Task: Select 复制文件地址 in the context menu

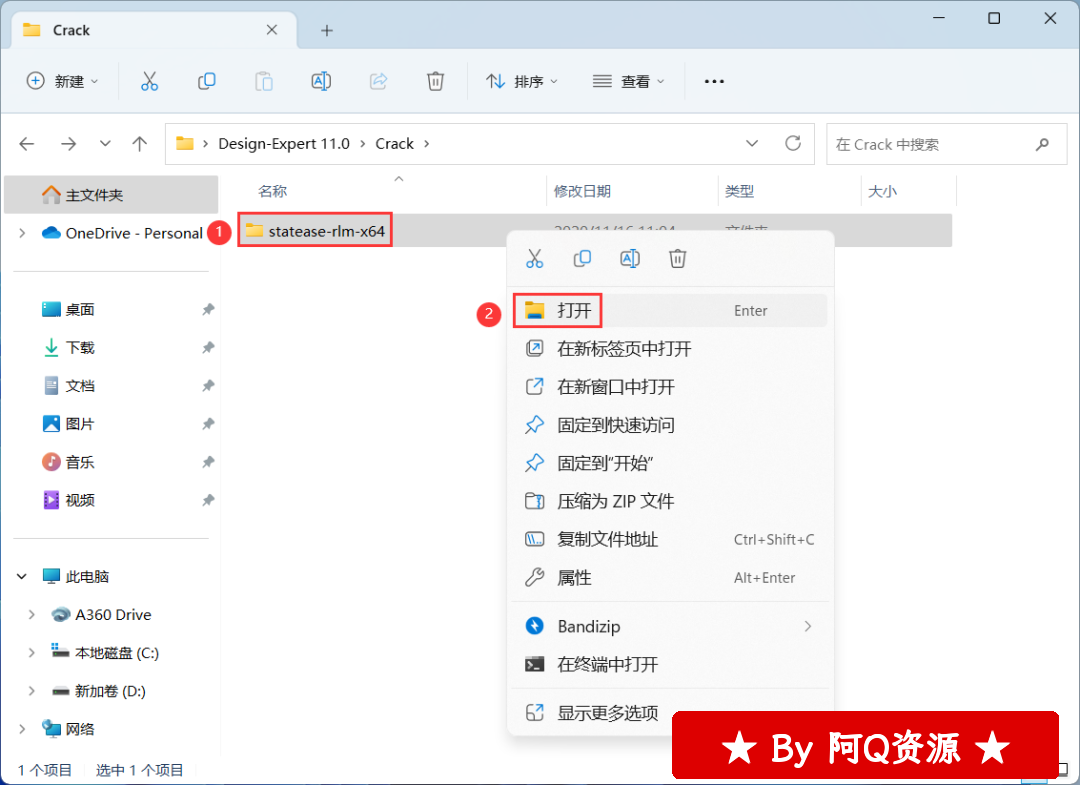Action: tap(669, 539)
